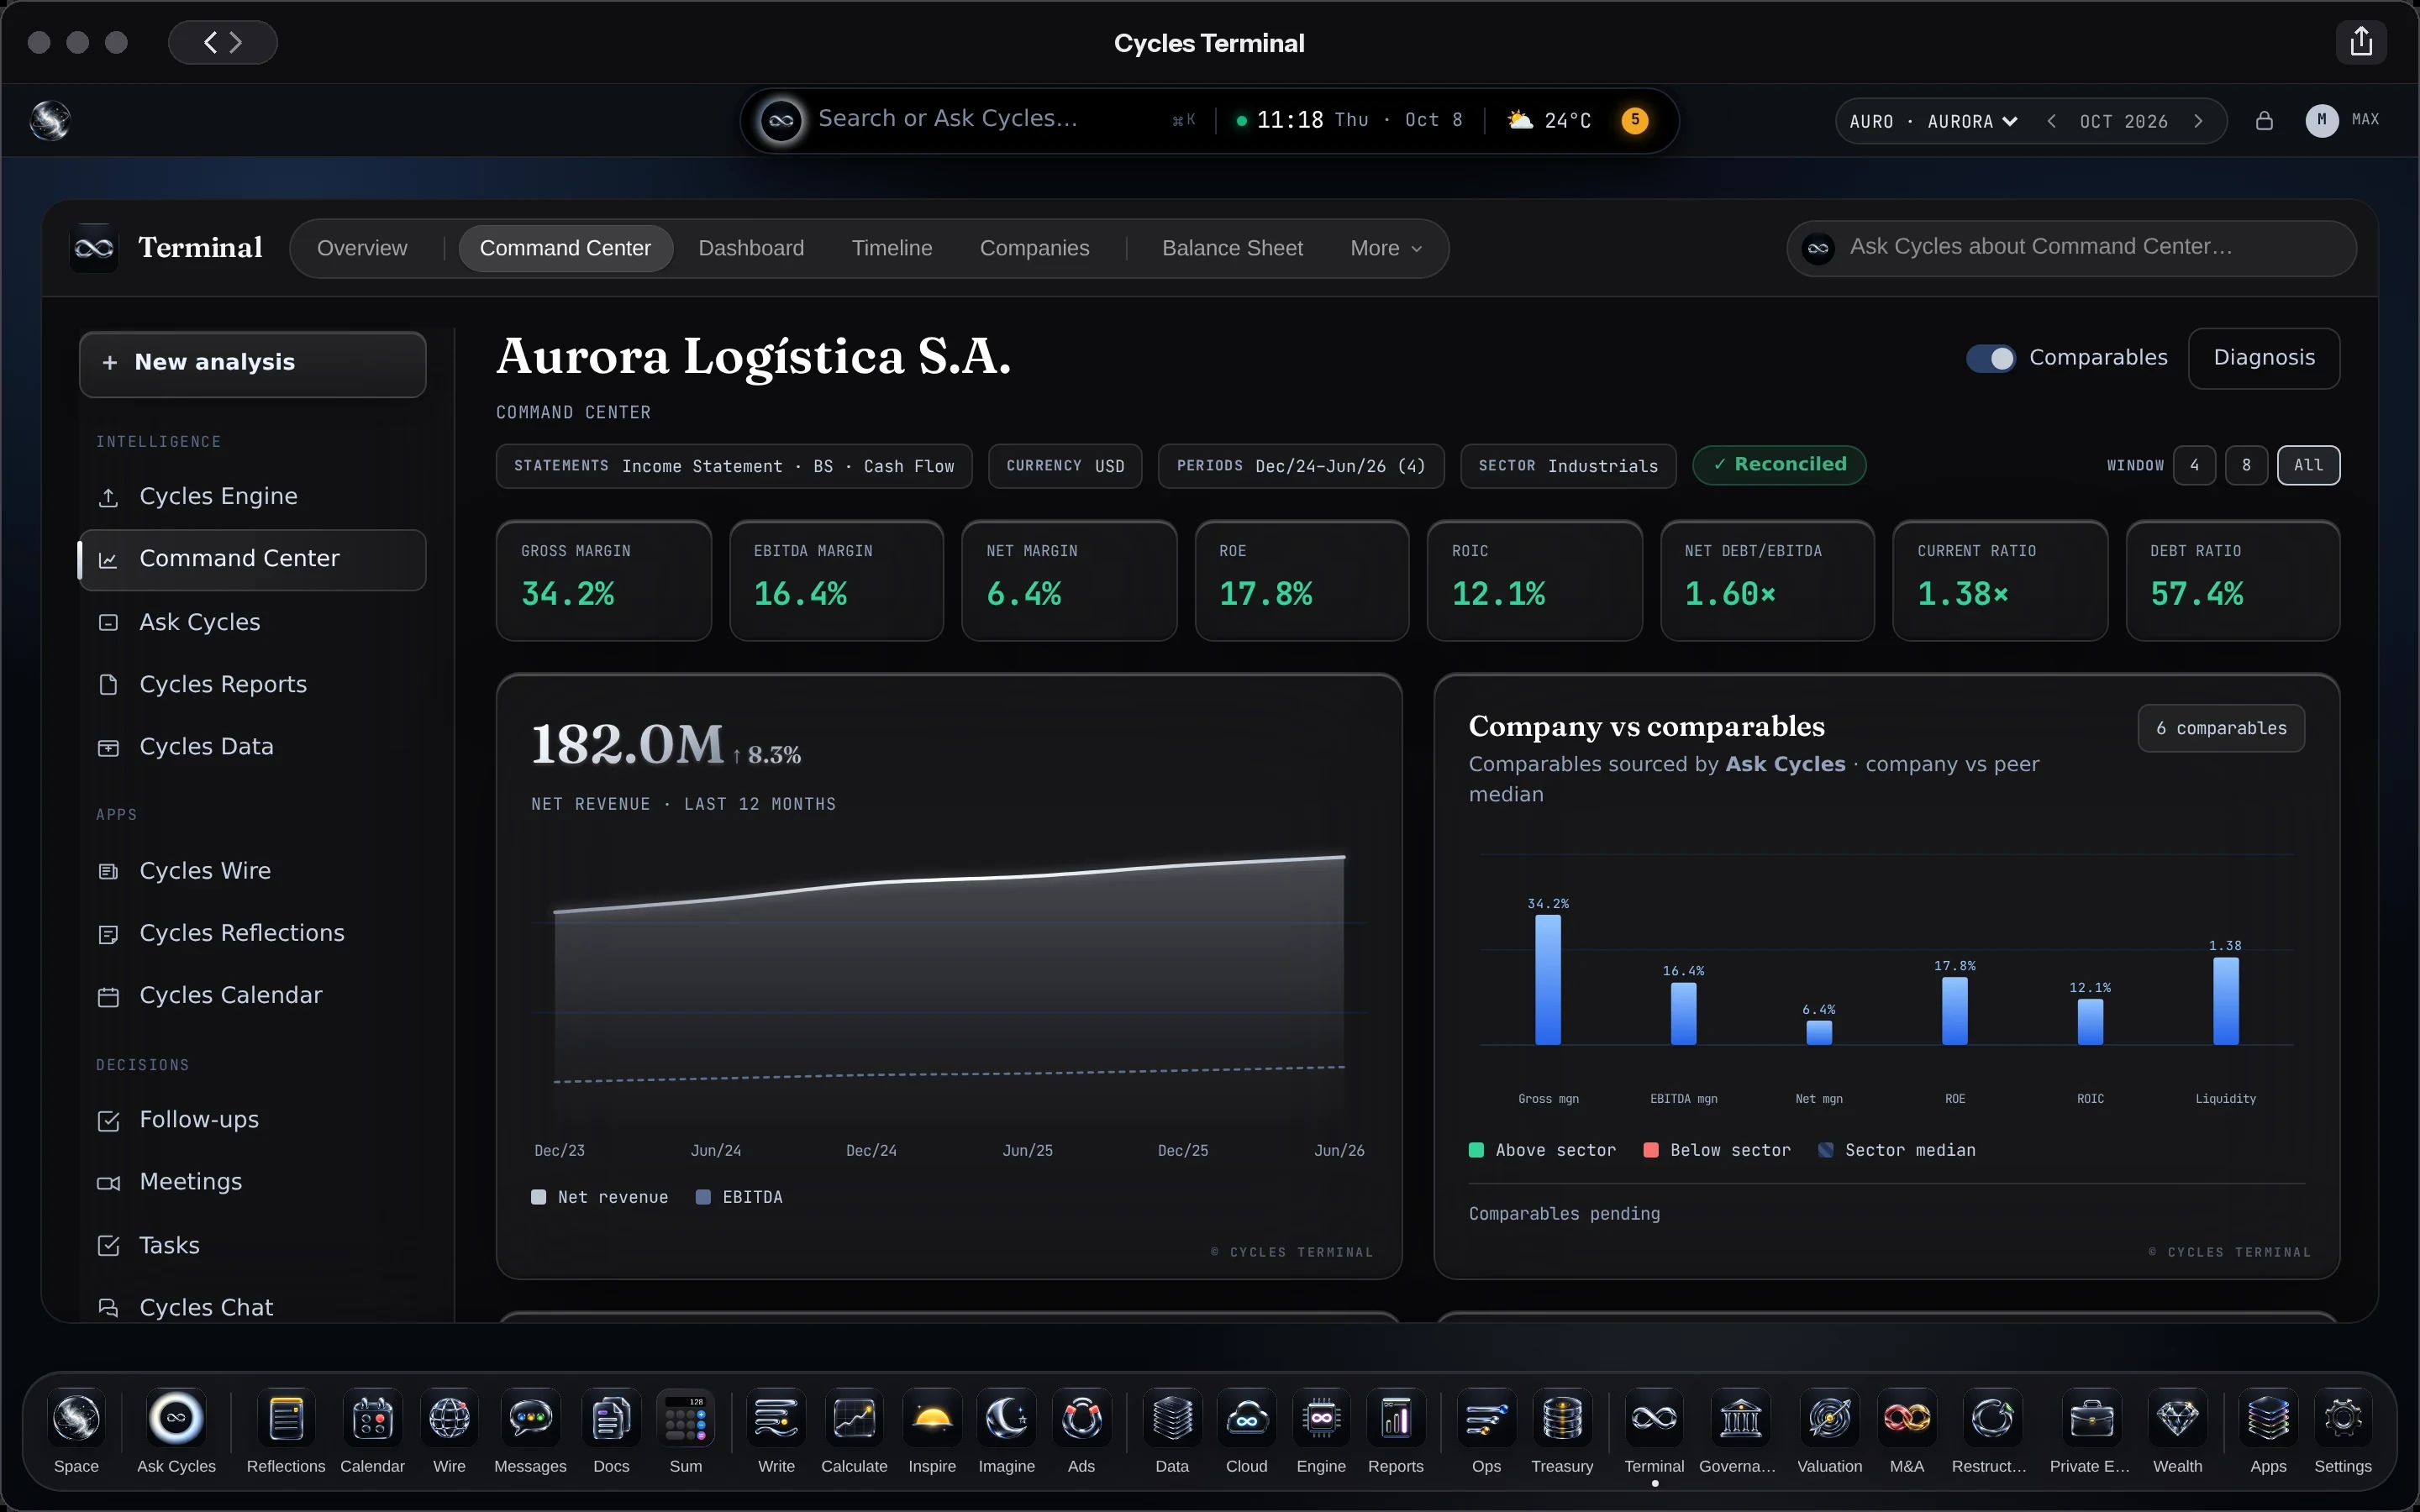Screen dimensions: 2420x1512
Task: Go to the next month after Oct 2026
Action: [x=2198, y=121]
